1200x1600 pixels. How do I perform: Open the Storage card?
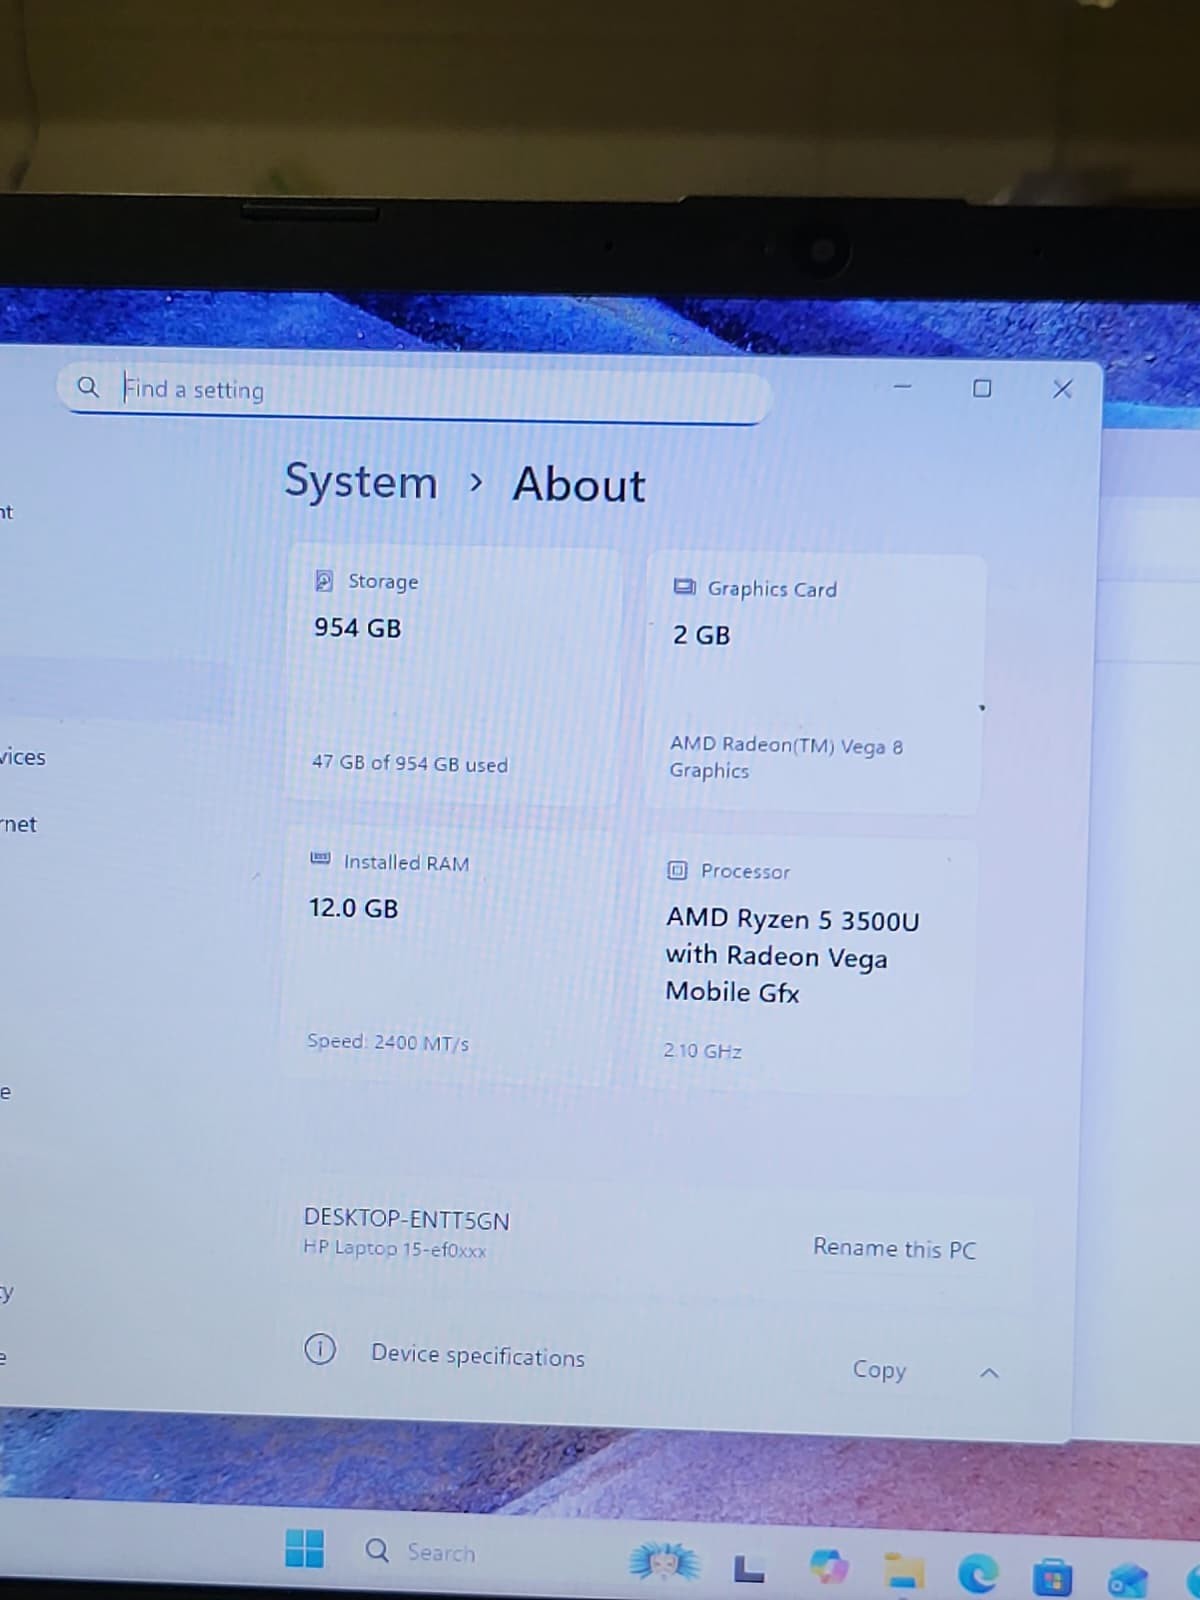pos(454,675)
